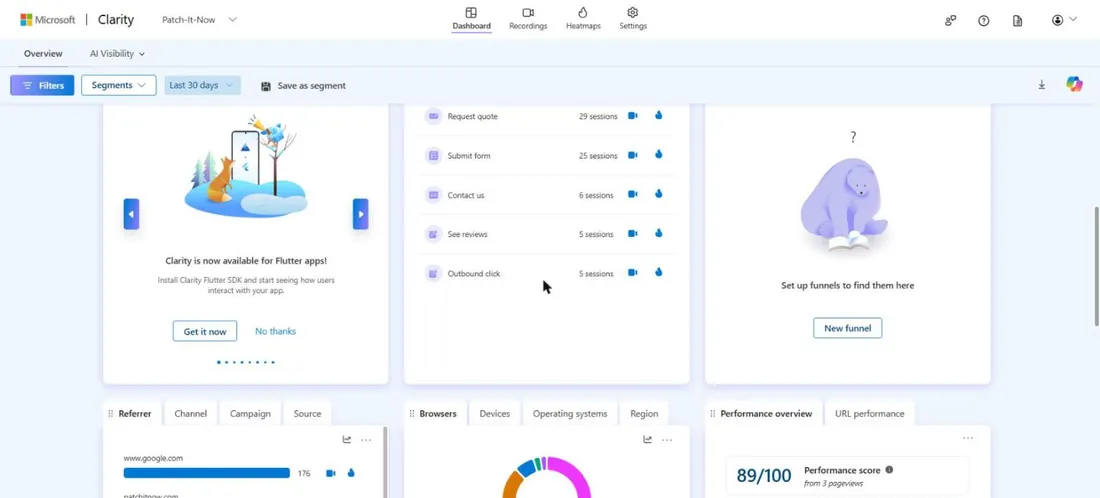Click the share team icon in header
This screenshot has width=1100, height=498.
pos(951,20)
